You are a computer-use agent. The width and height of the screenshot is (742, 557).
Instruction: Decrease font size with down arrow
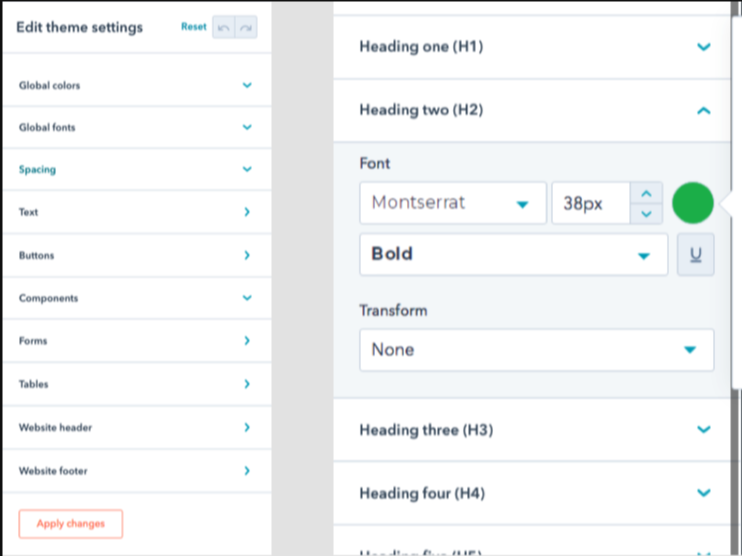(646, 214)
